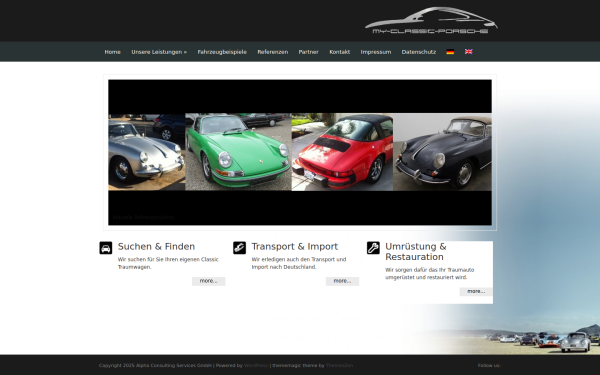
Task: Click more button under Suchen & Finden
Action: 209,281
